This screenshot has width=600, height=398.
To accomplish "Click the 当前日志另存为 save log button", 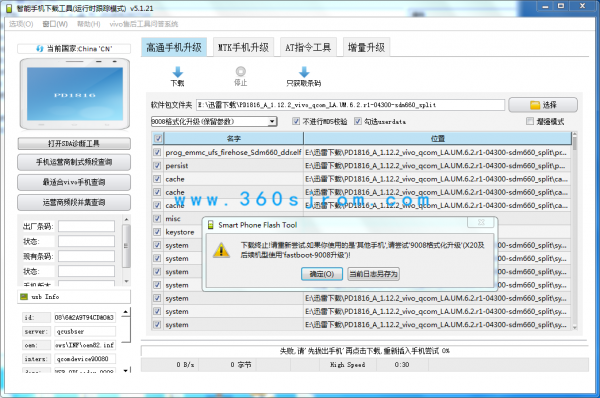I will point(373,274).
